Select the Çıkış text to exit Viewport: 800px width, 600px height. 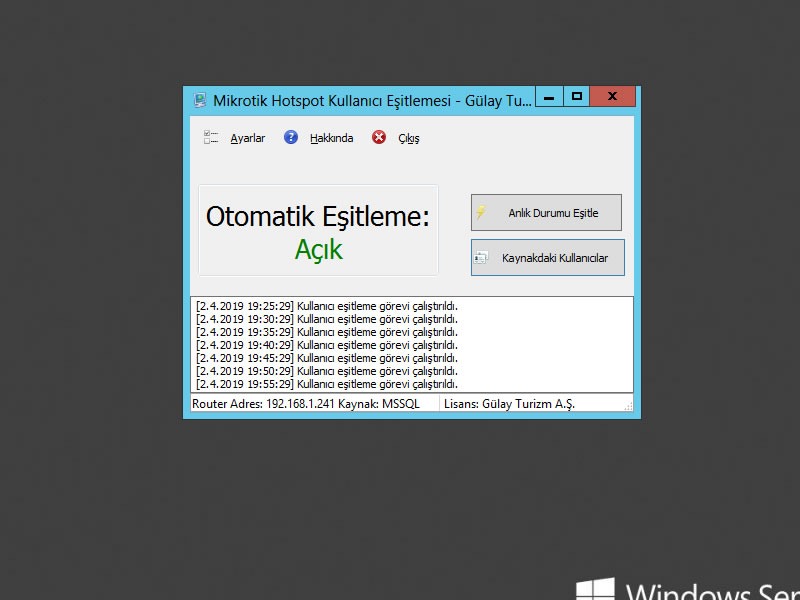409,139
